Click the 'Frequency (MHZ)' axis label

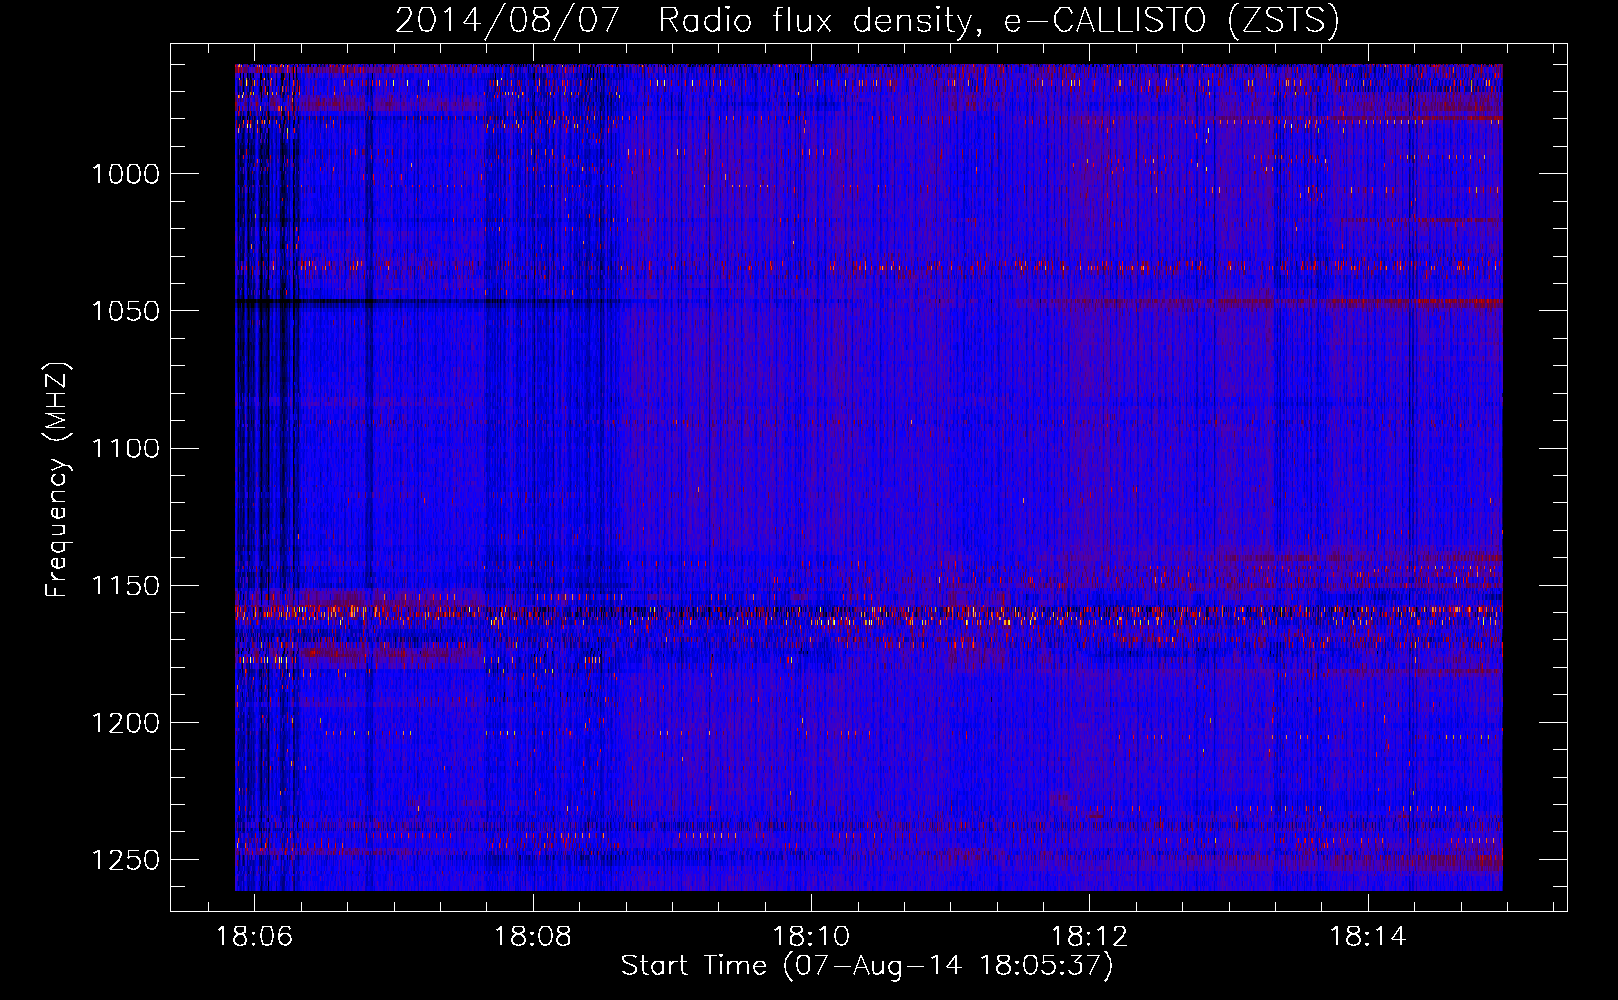pyautogui.click(x=57, y=479)
